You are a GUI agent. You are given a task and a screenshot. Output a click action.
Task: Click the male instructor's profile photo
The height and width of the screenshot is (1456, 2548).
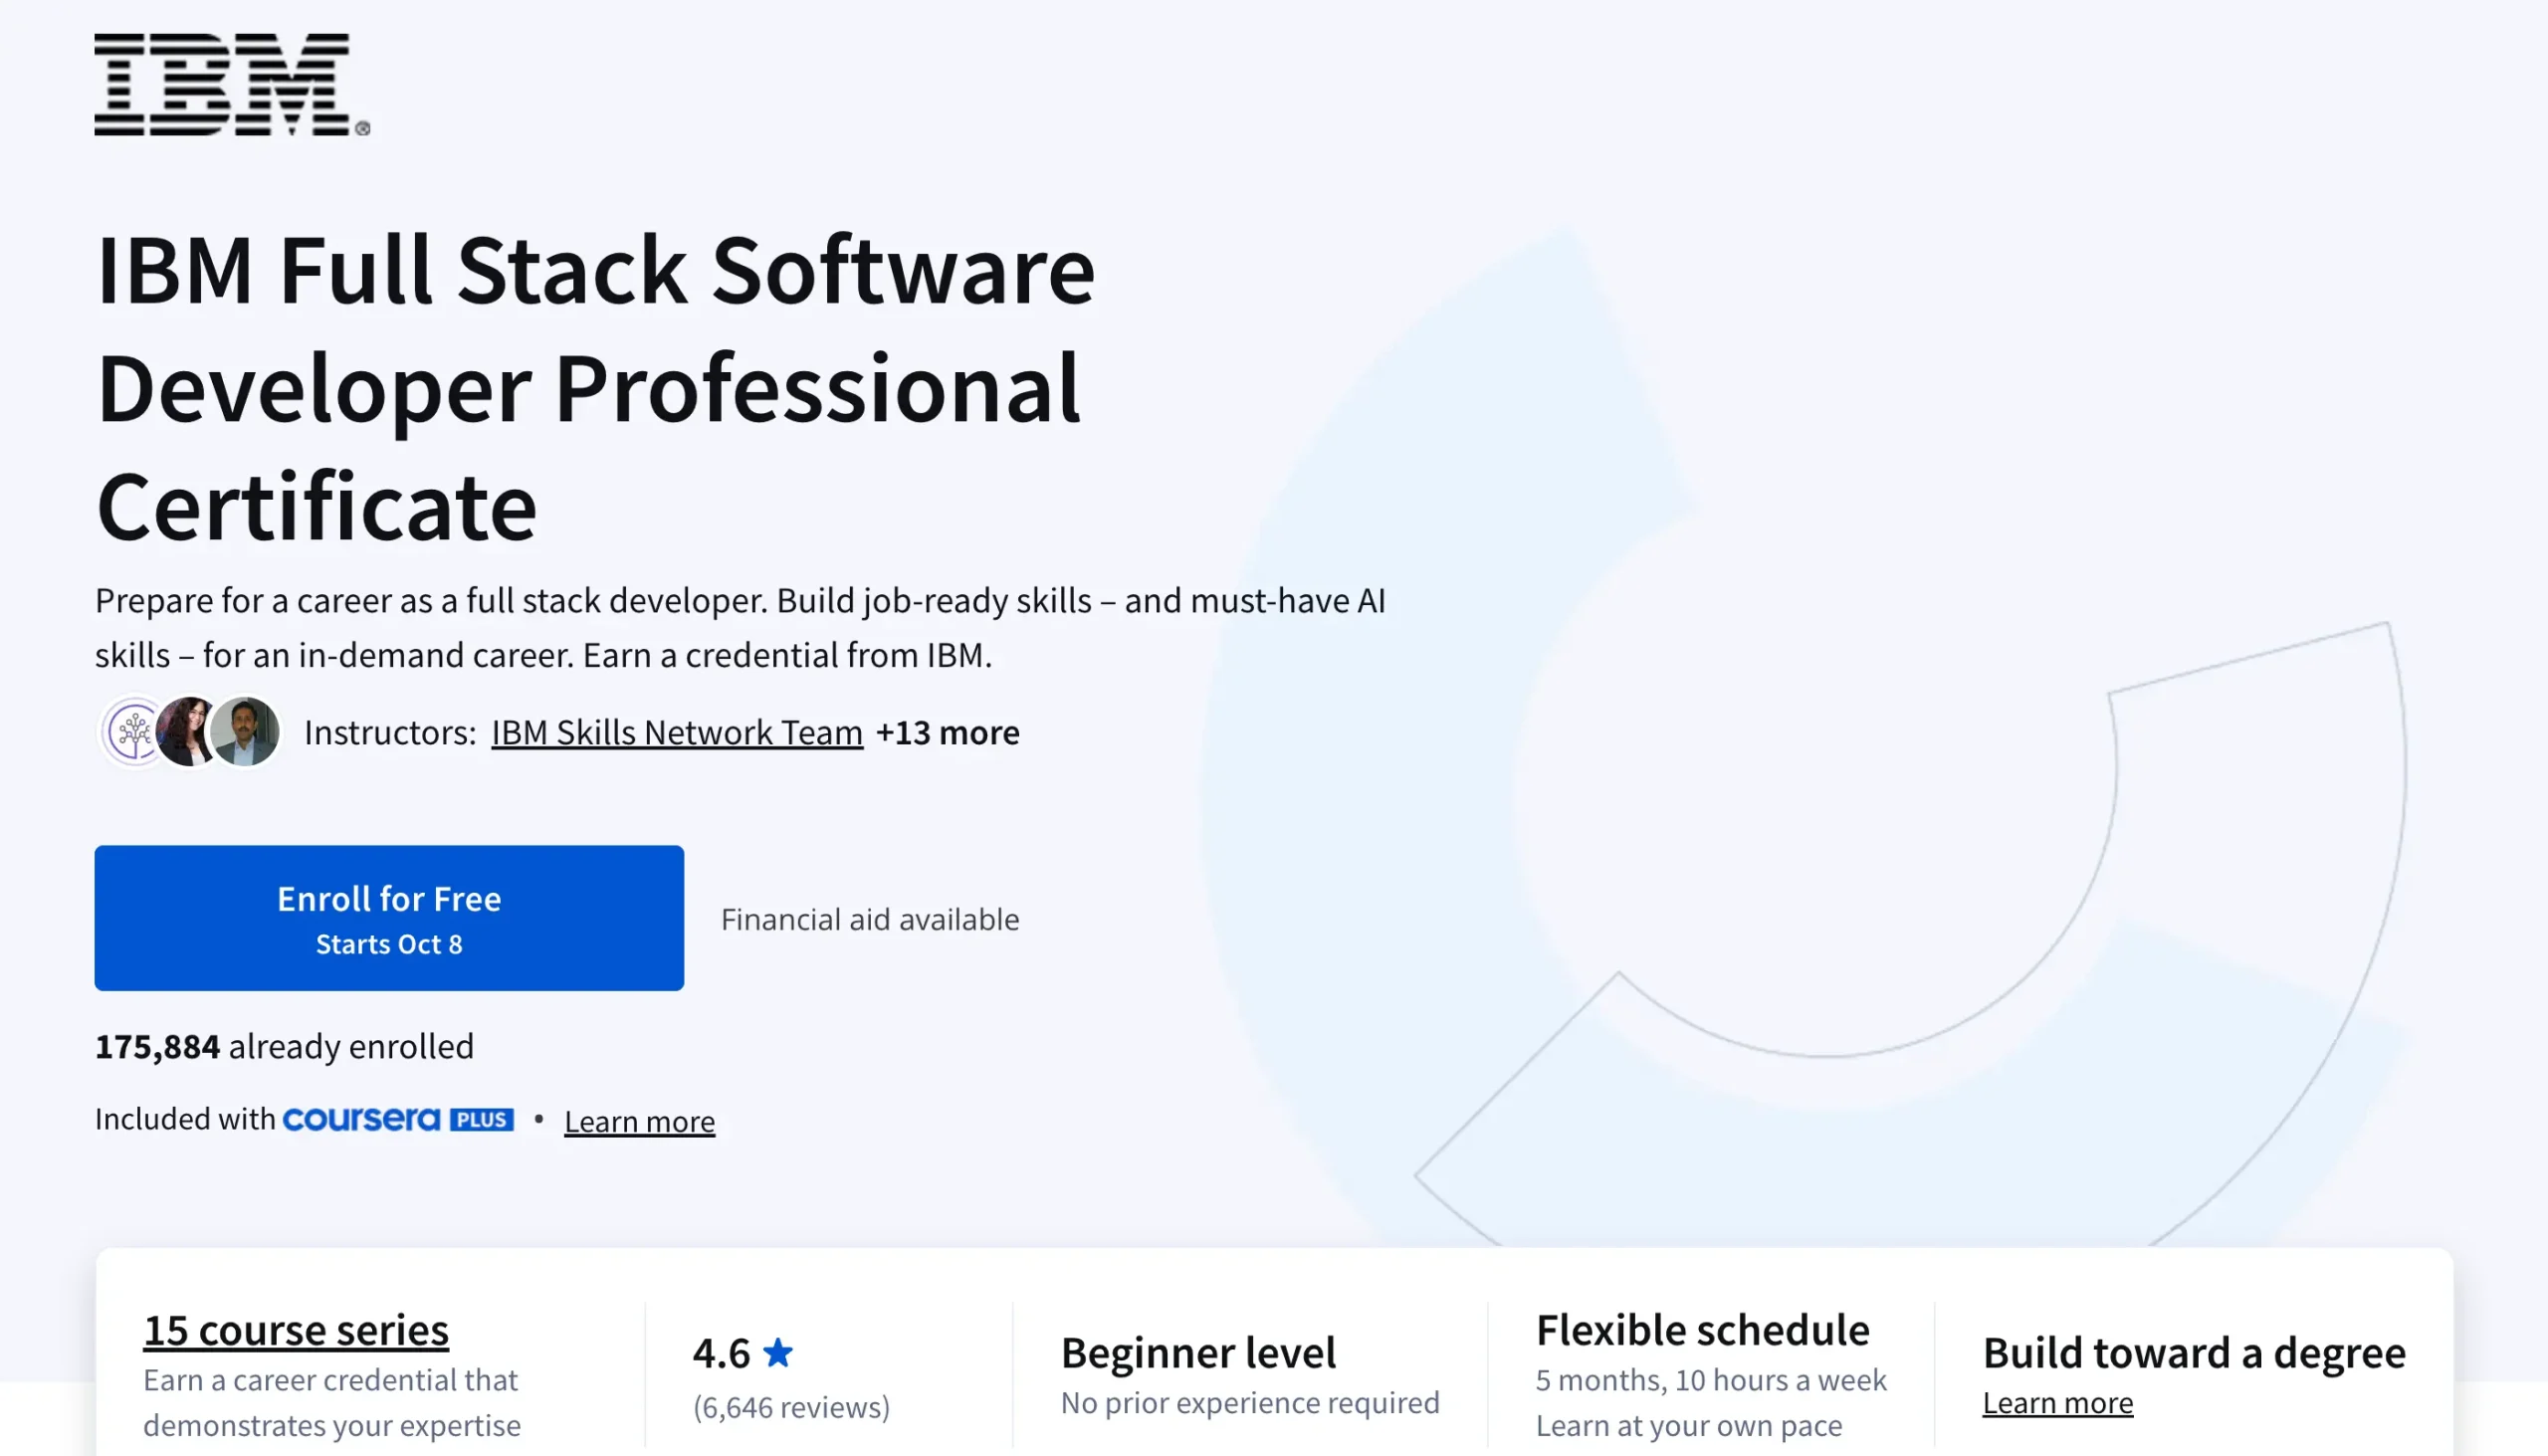point(246,732)
